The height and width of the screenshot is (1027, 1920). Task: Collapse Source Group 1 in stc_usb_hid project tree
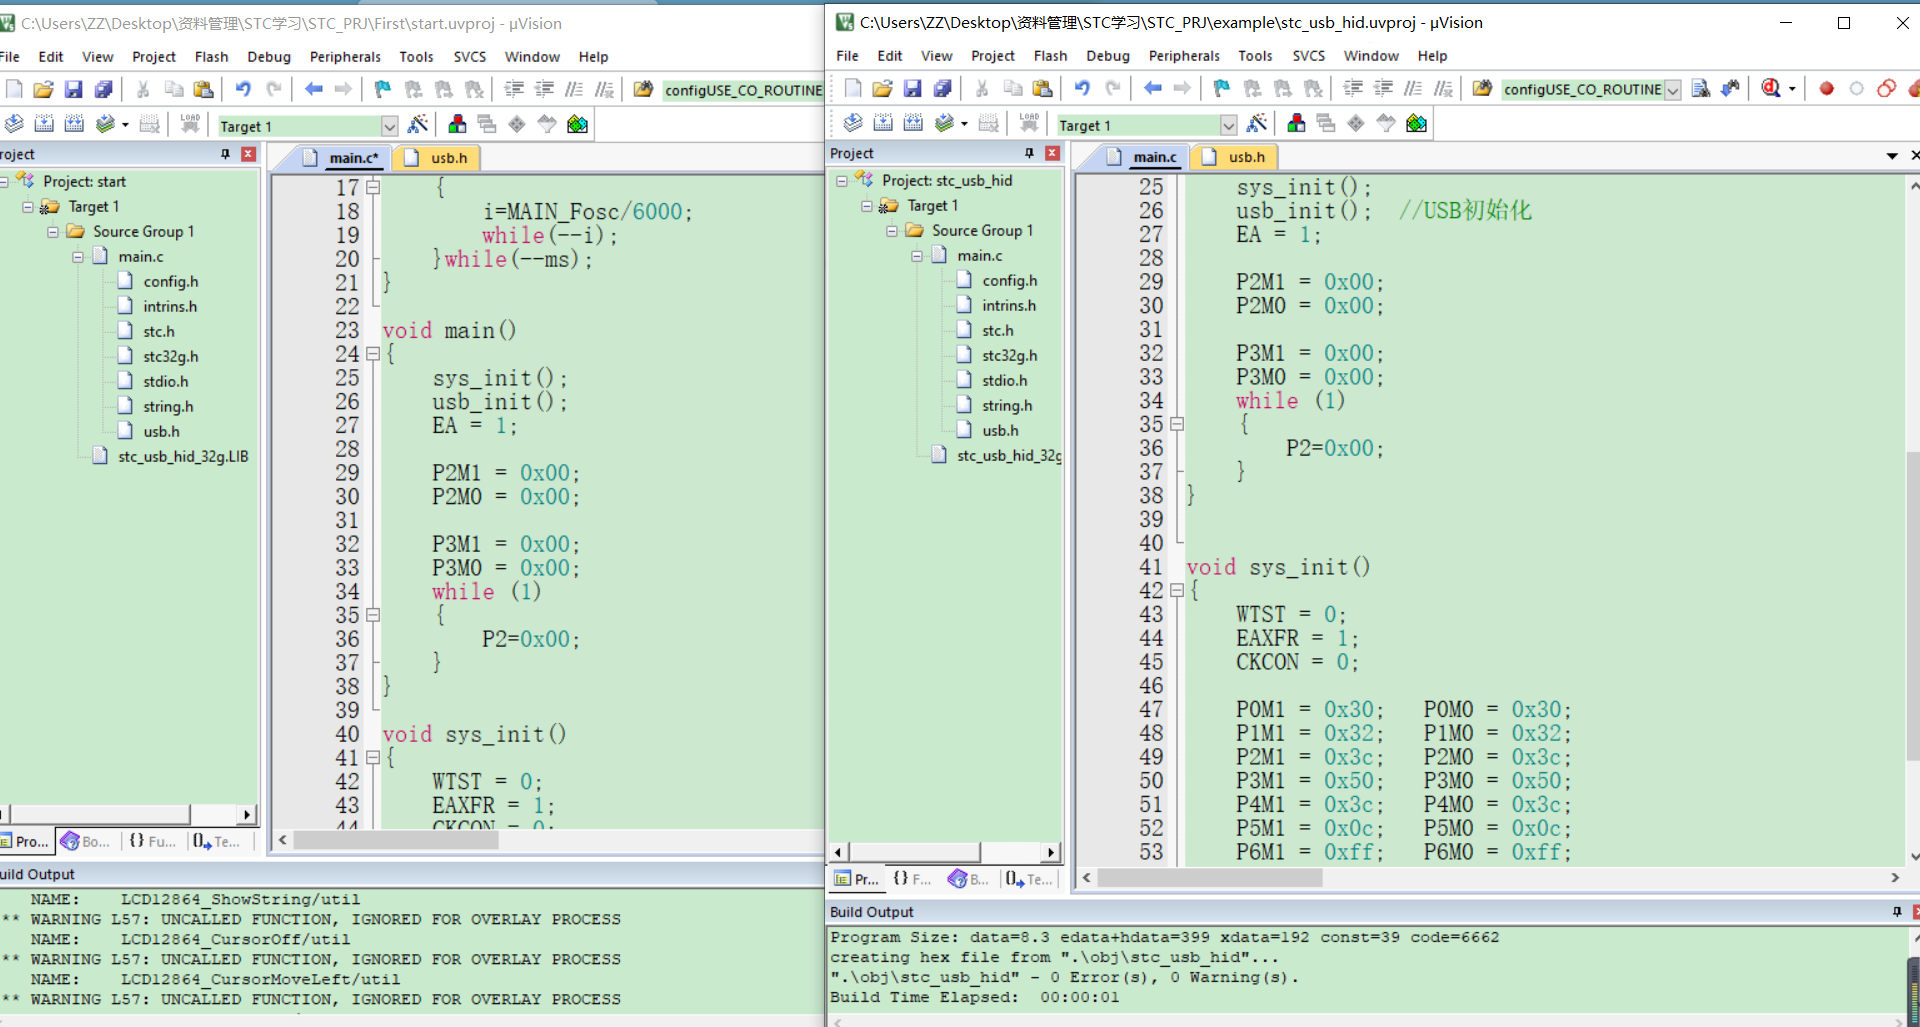pyautogui.click(x=892, y=231)
